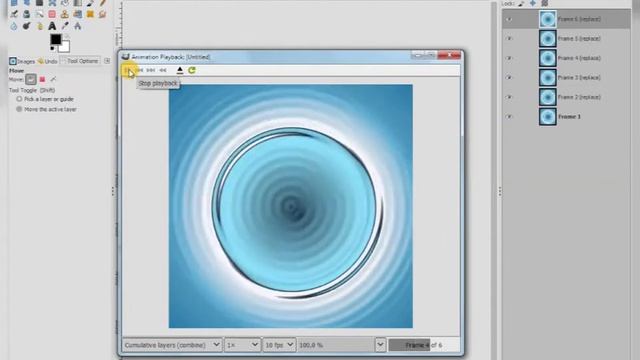Image resolution: width=640 pixels, height=360 pixels.
Task: Open Cumulative layers (combine) dropdown
Action: click(x=172, y=345)
